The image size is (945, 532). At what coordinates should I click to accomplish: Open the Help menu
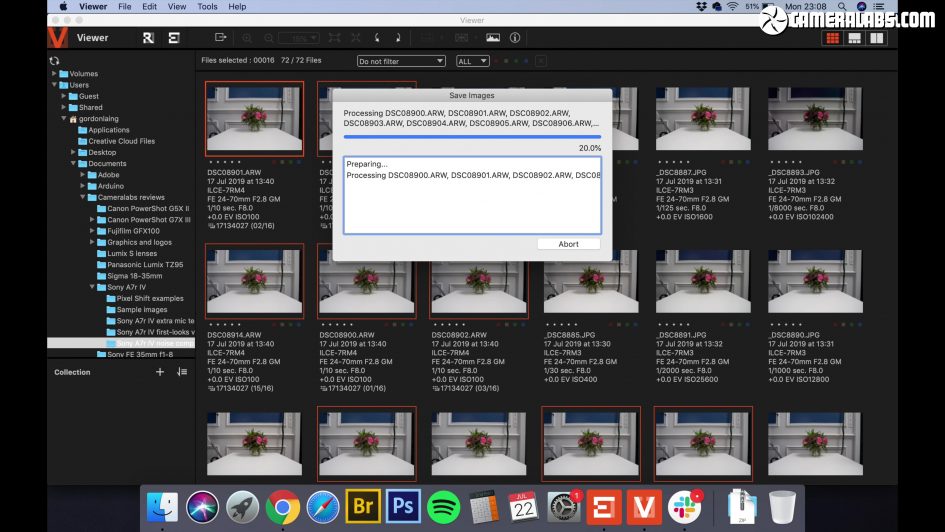tap(237, 7)
